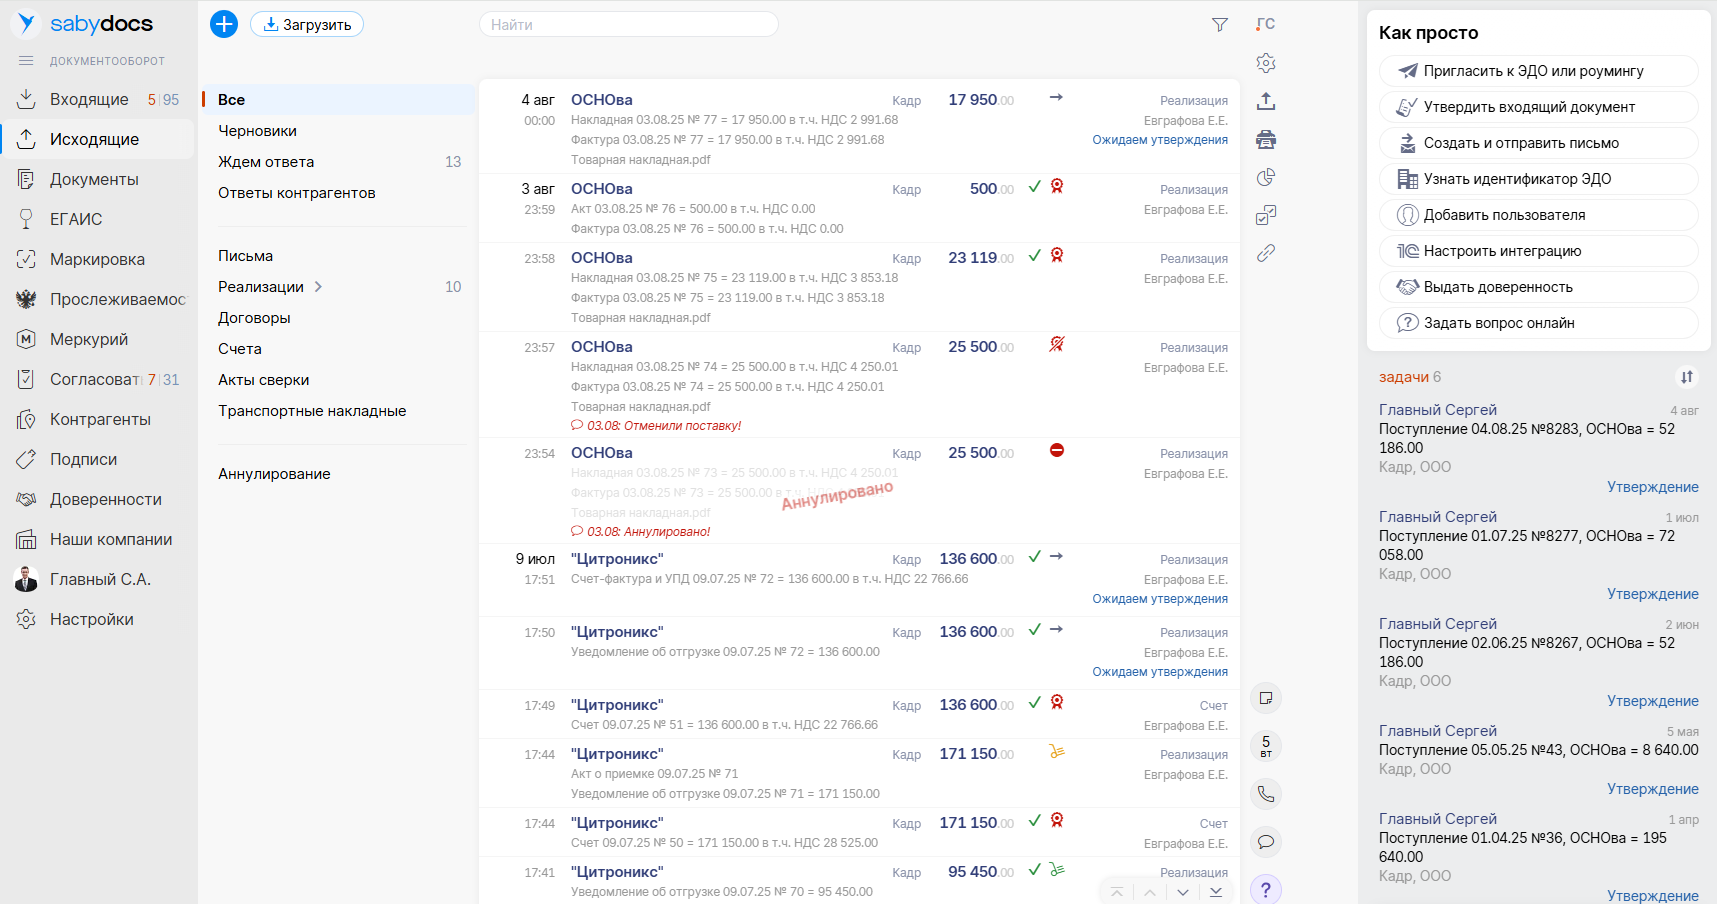This screenshot has width=1717, height=904.
Task: Open the pie chart reports icon
Action: (x=1266, y=177)
